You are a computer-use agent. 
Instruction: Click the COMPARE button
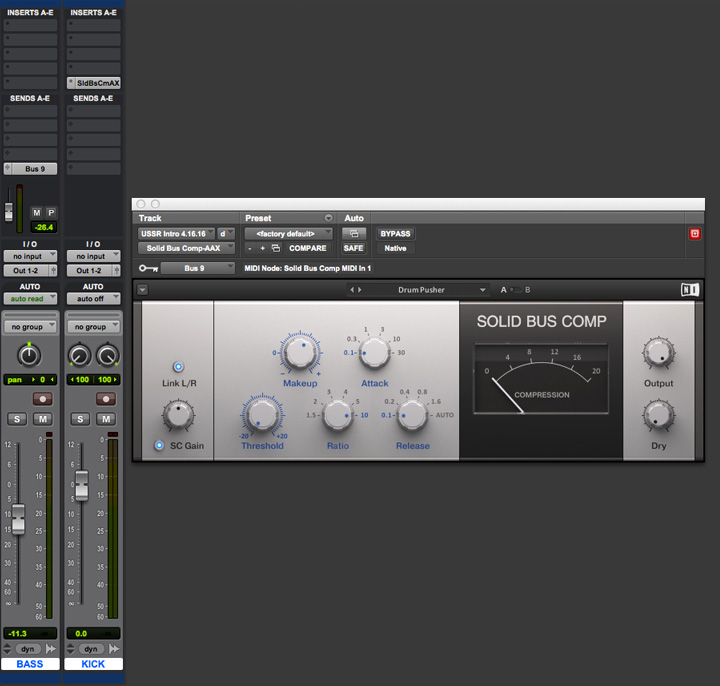[308, 248]
